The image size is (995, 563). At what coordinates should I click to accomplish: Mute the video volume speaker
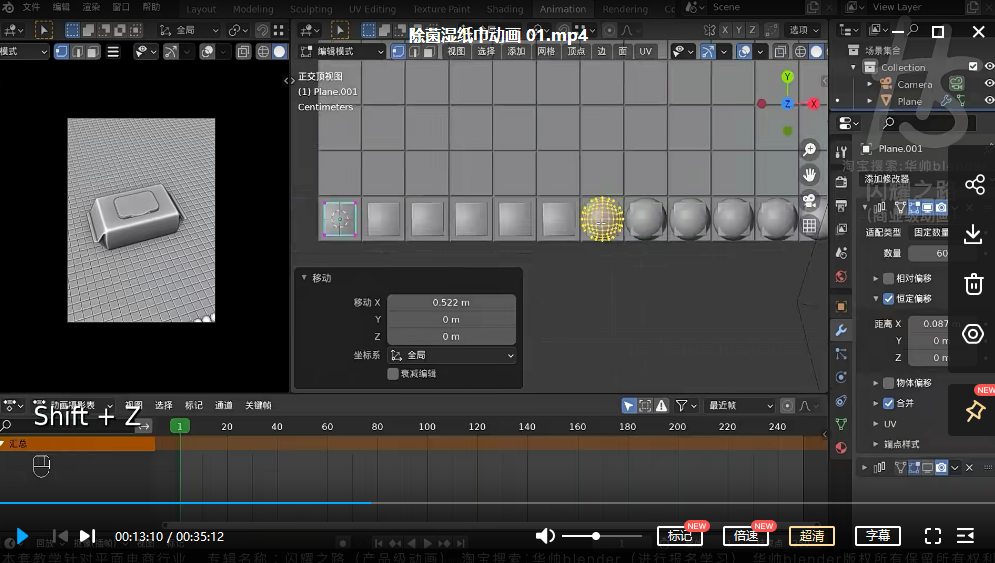pos(545,536)
